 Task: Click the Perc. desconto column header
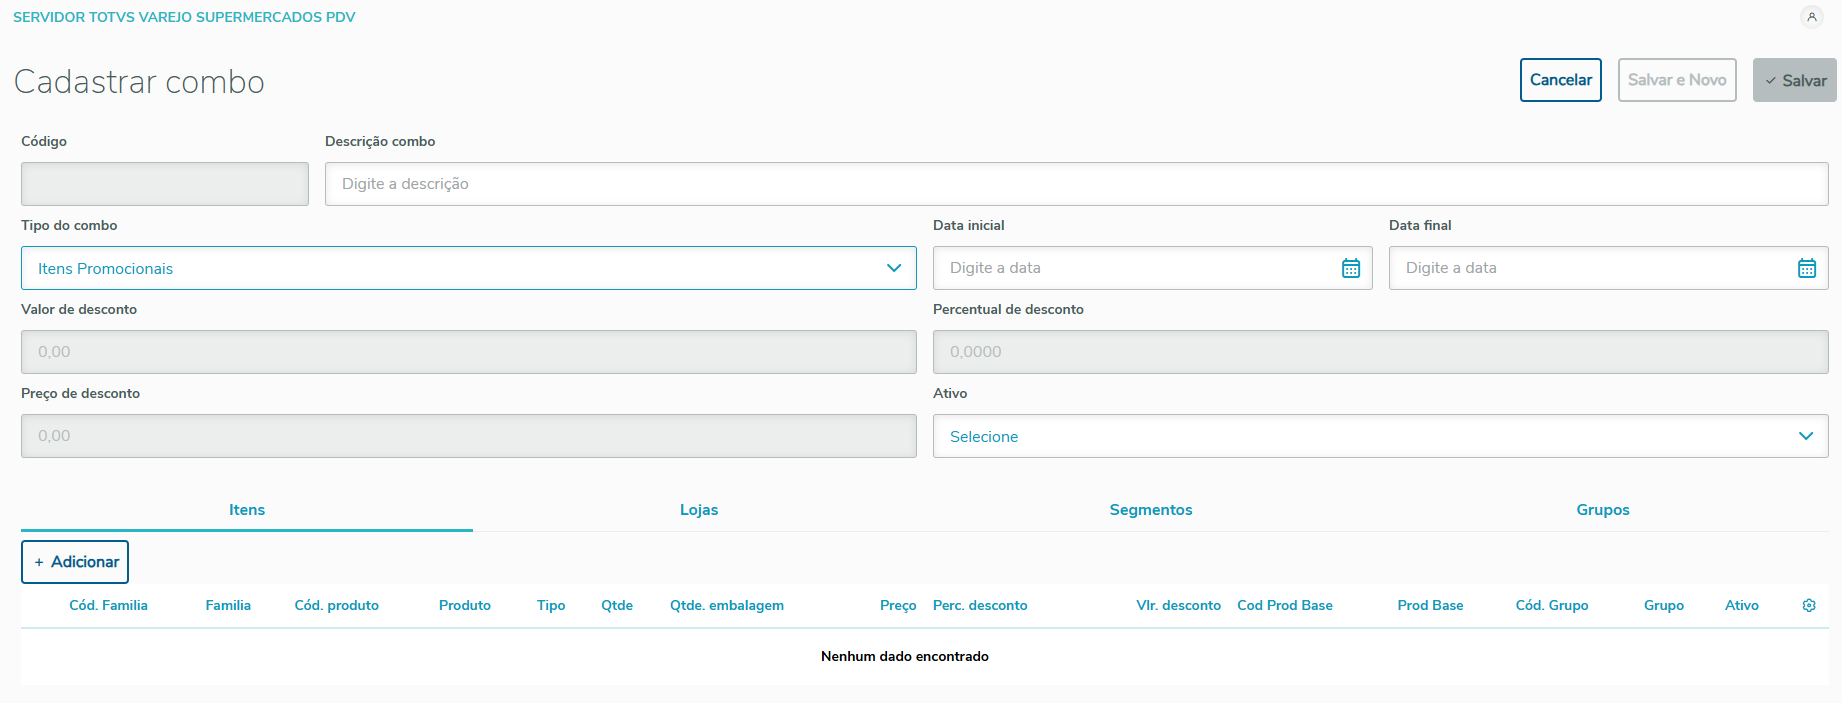click(980, 606)
